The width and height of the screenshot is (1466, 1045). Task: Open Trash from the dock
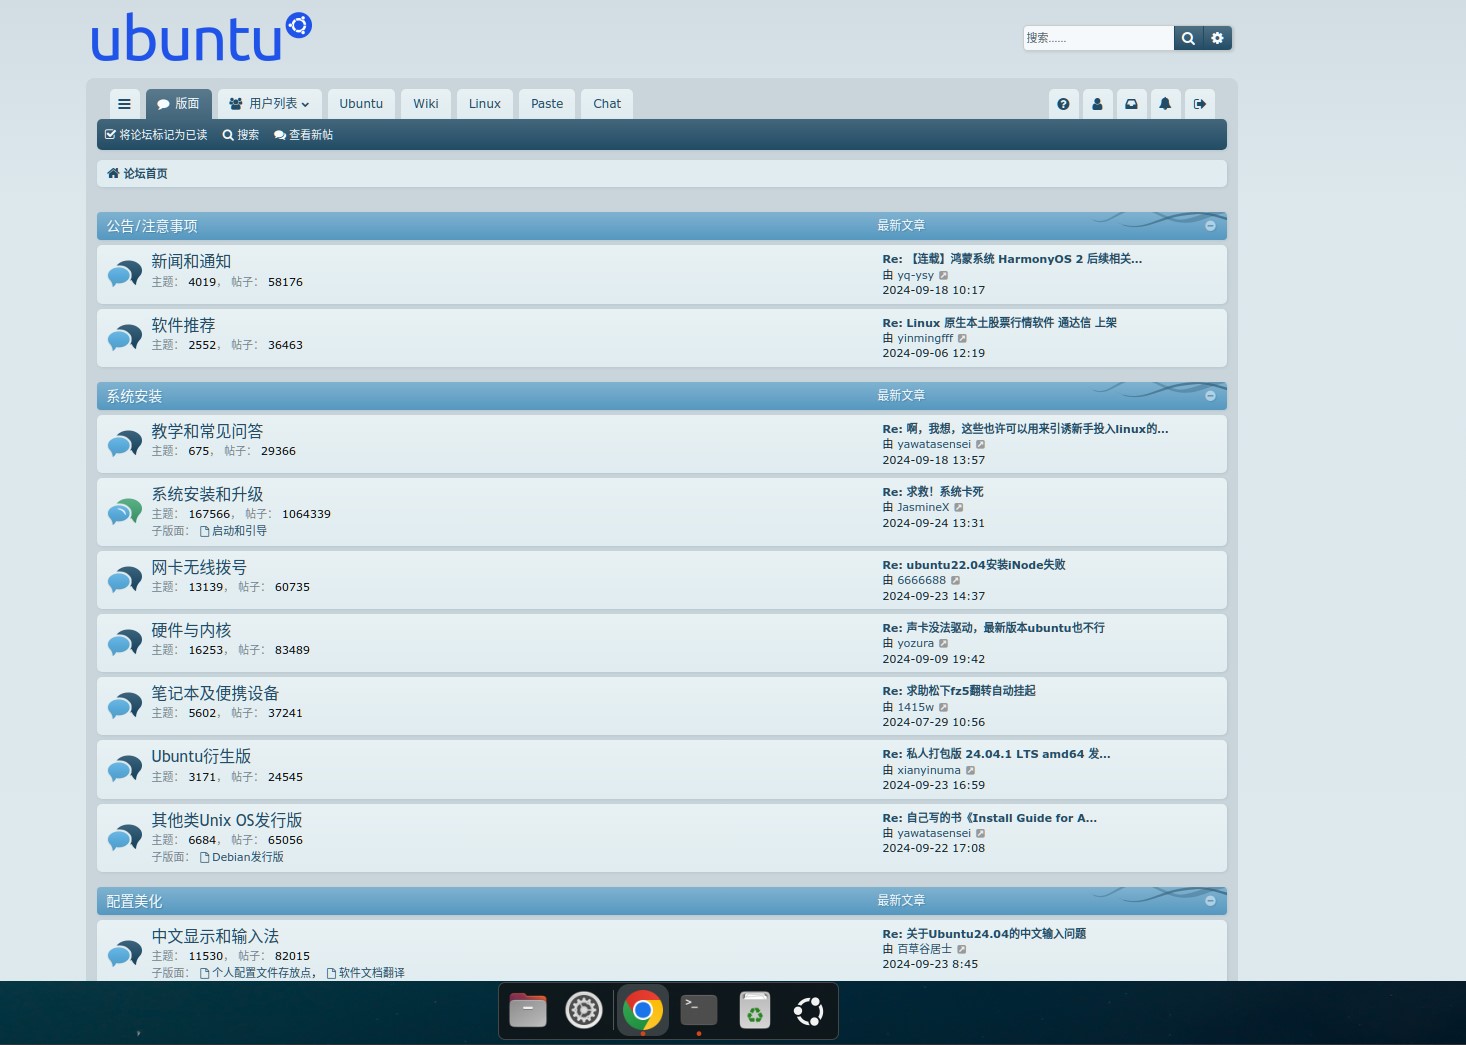[755, 1011]
